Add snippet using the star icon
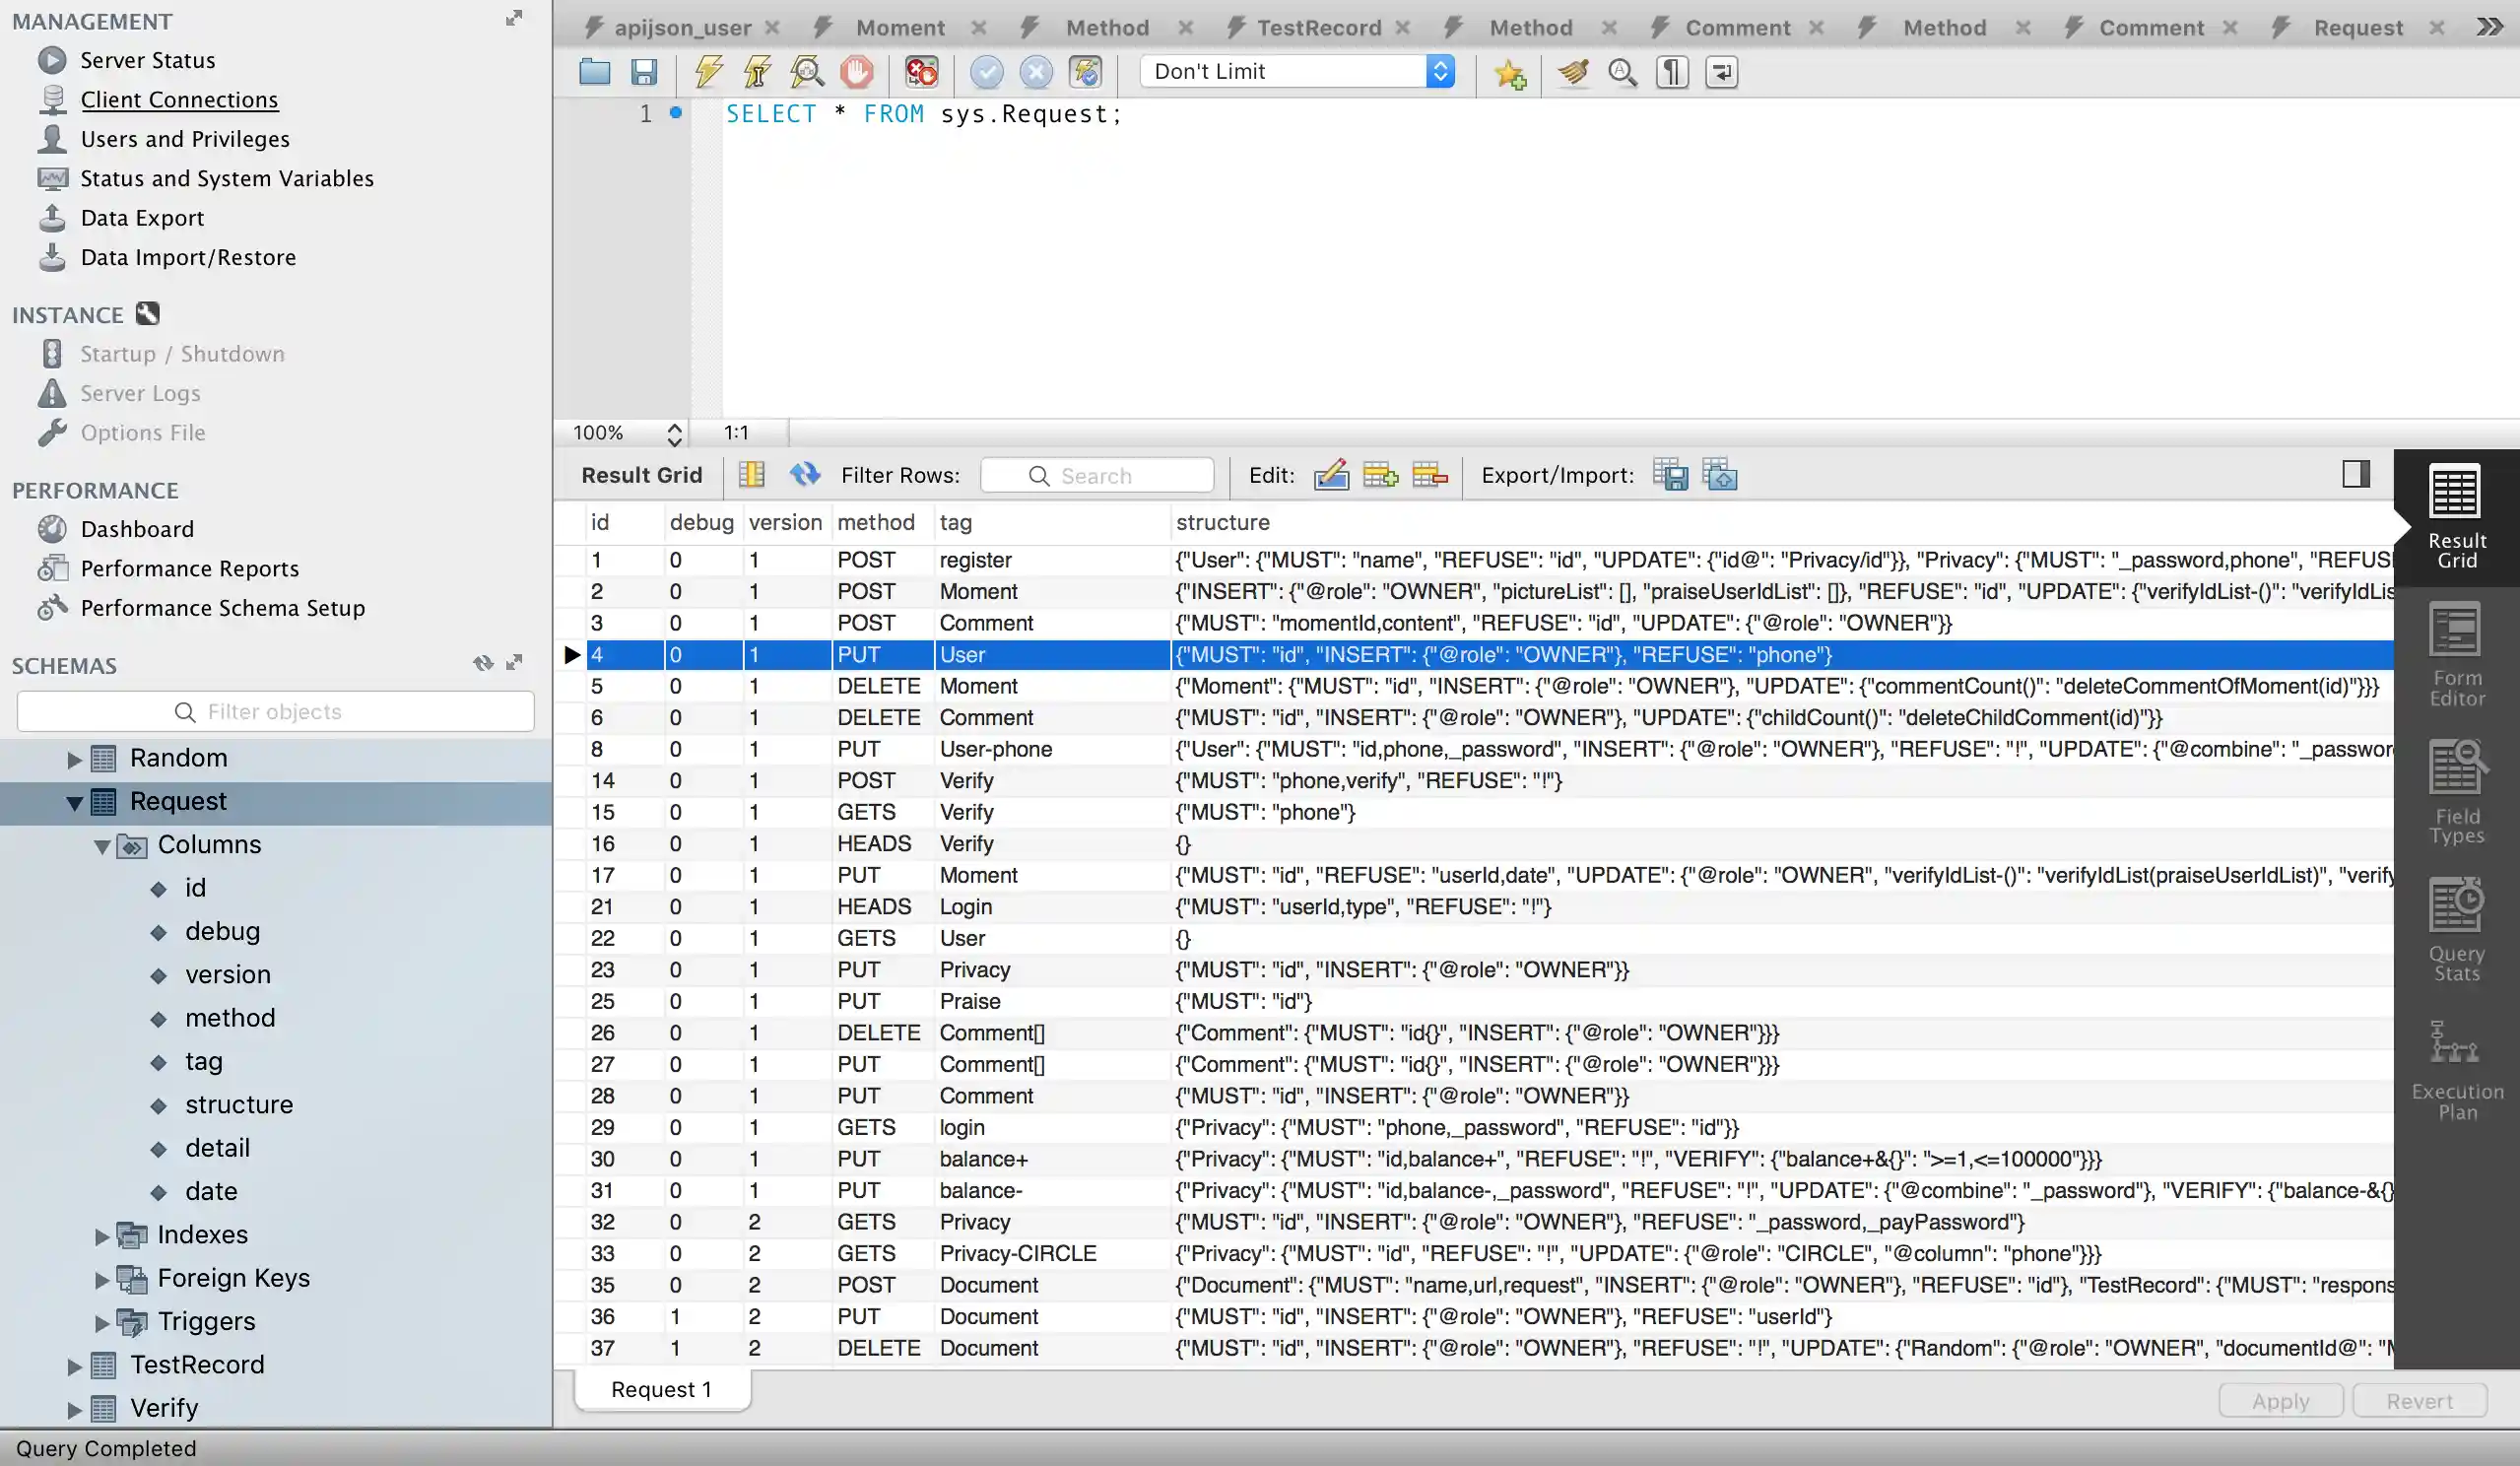This screenshot has height=1466, width=2520. [1510, 73]
